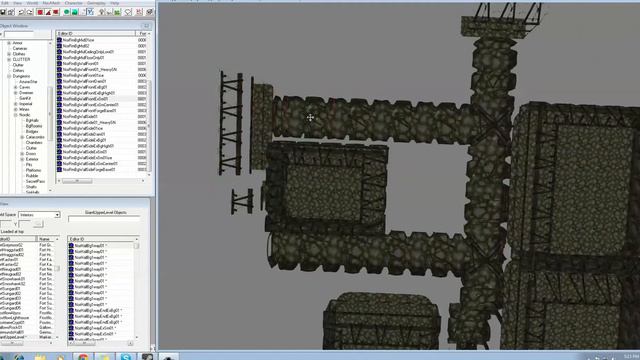
Task: Open Google Chrome from the taskbar
Action: click(x=83, y=357)
